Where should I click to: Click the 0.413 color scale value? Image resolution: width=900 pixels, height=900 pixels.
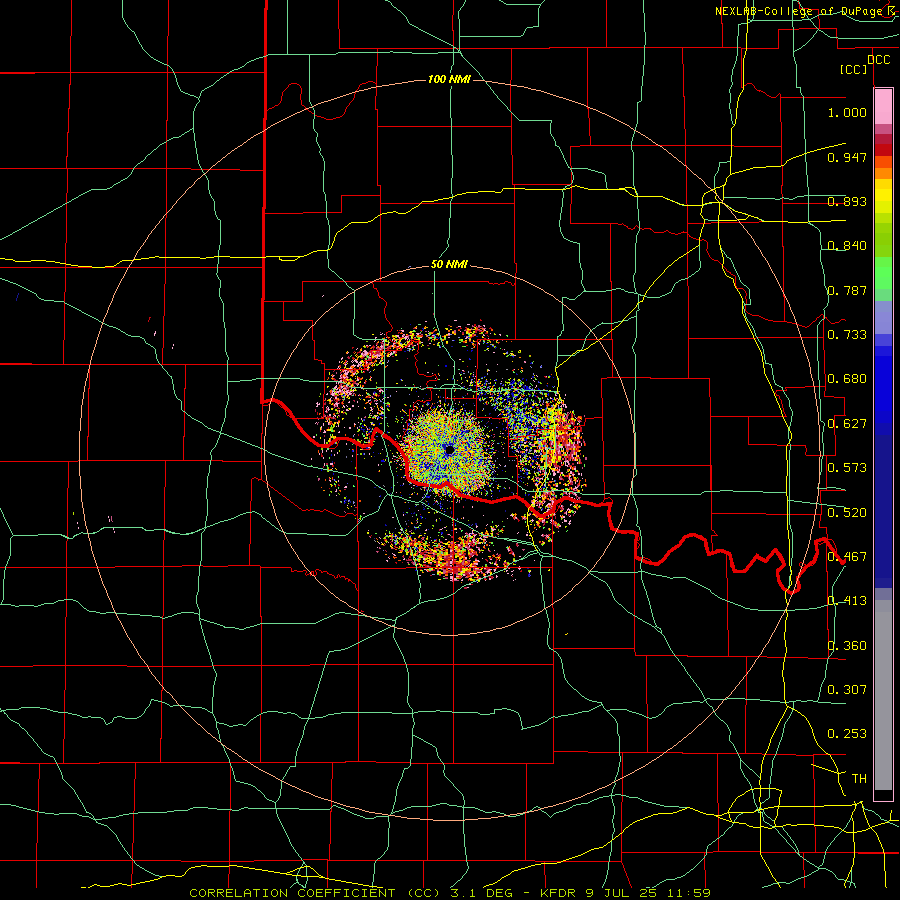(x=847, y=601)
